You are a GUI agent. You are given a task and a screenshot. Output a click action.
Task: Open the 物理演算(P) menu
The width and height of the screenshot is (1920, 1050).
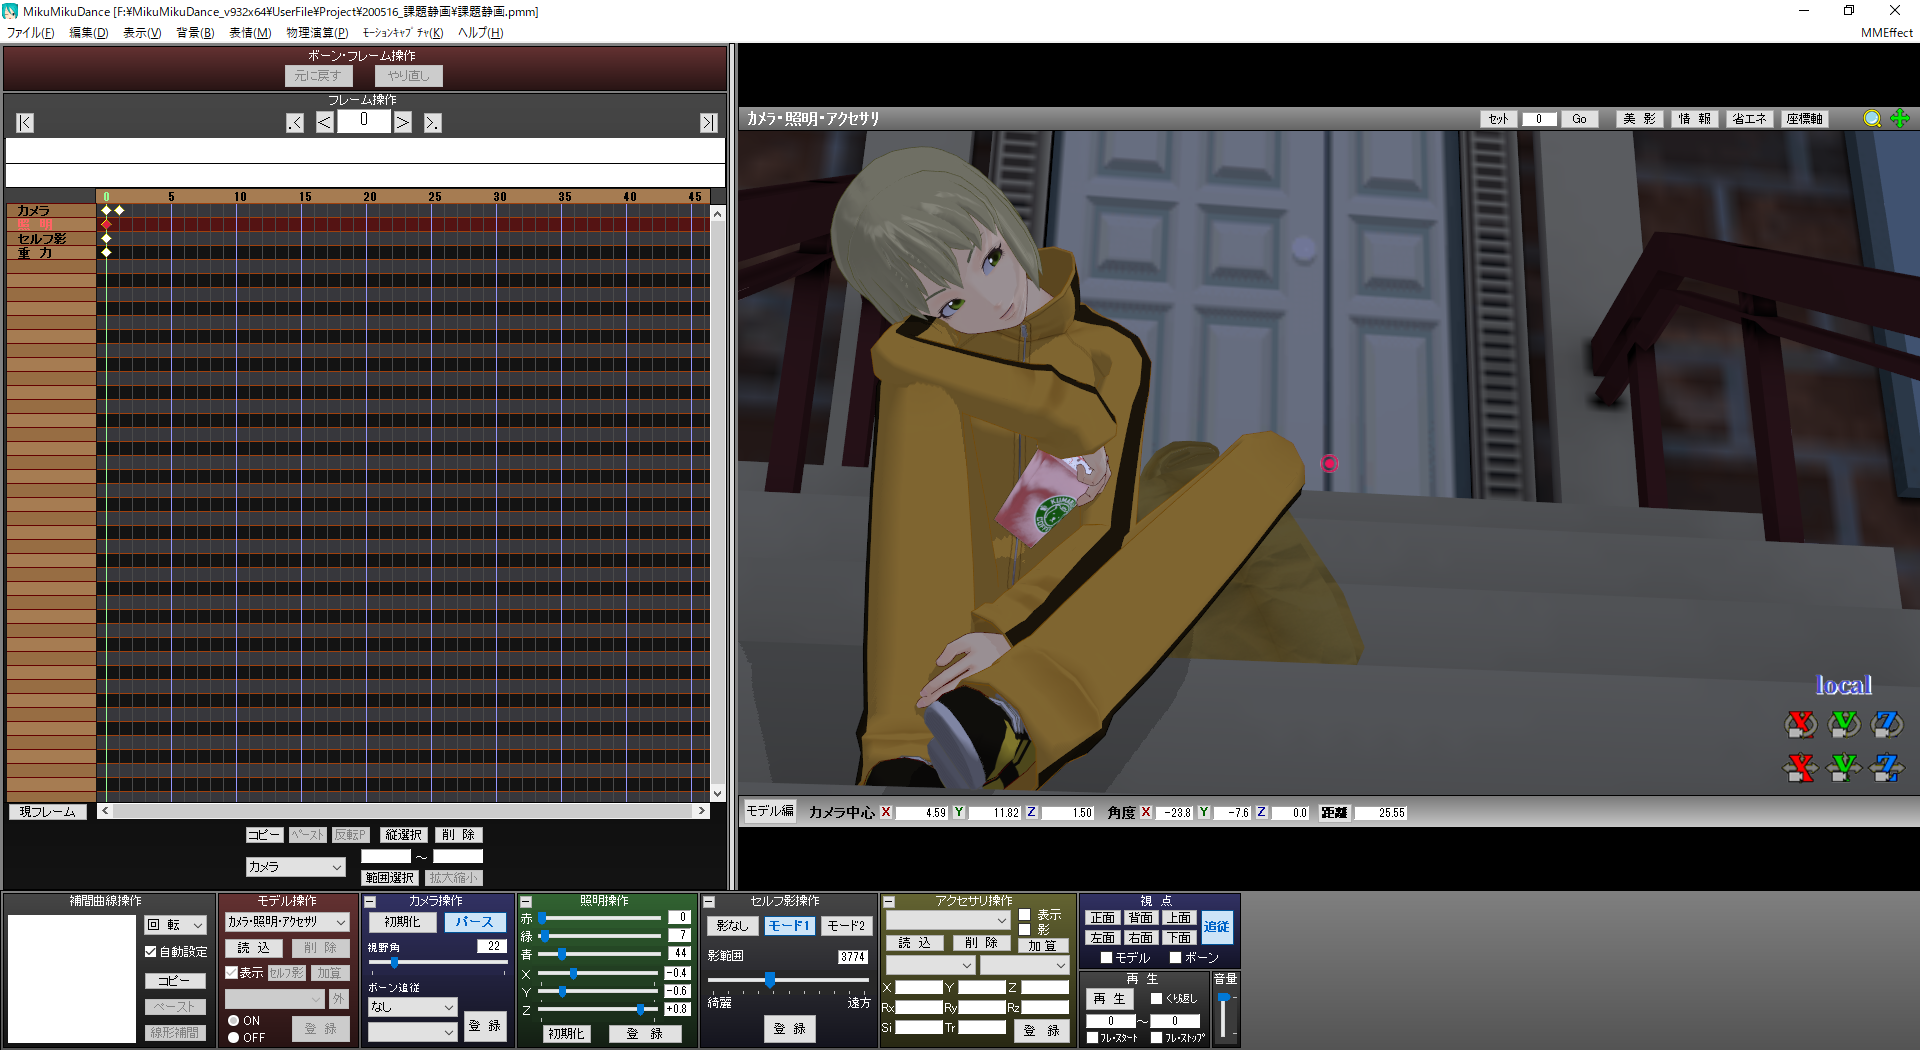(317, 33)
